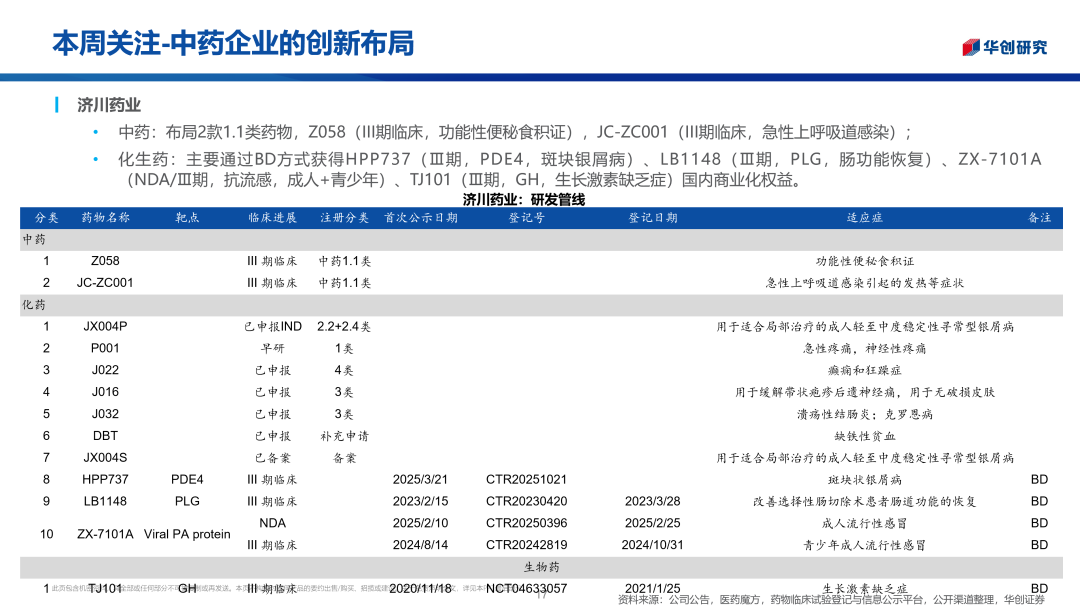Click registration number CTR20242819
Screen dimensions: 1080x605
526,545
